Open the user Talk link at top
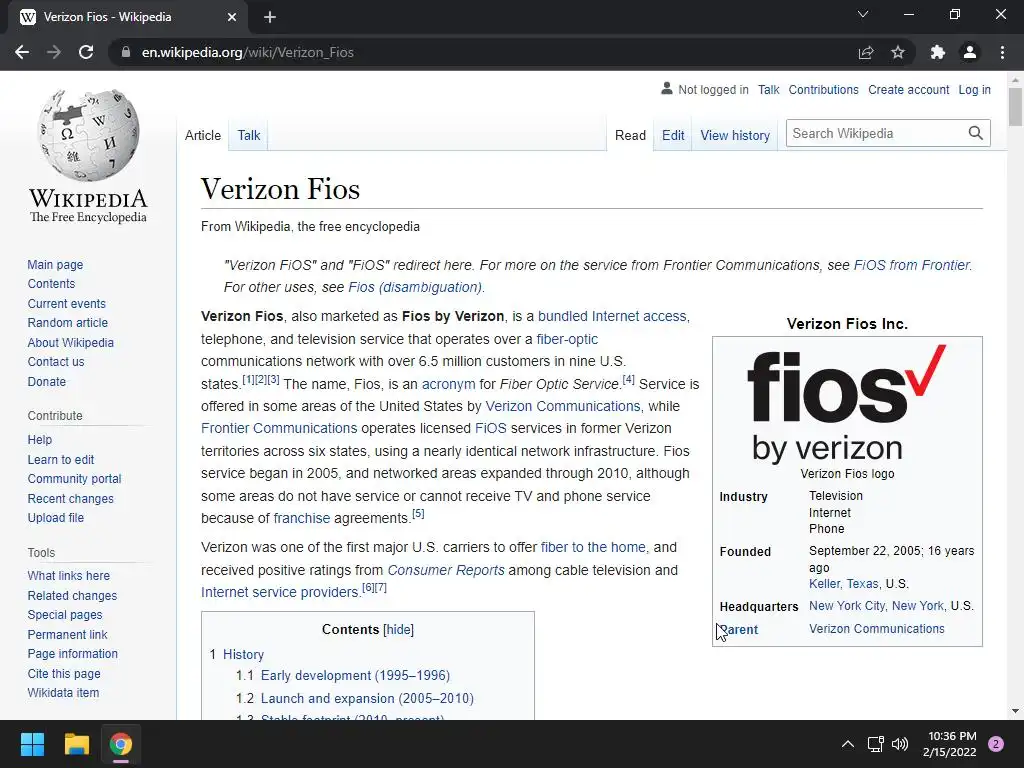Image resolution: width=1024 pixels, height=768 pixels. [x=769, y=89]
